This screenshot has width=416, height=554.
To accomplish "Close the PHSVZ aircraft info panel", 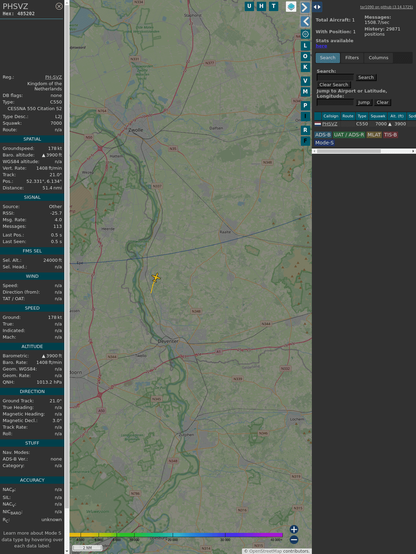I will pyautogui.click(x=59, y=6).
